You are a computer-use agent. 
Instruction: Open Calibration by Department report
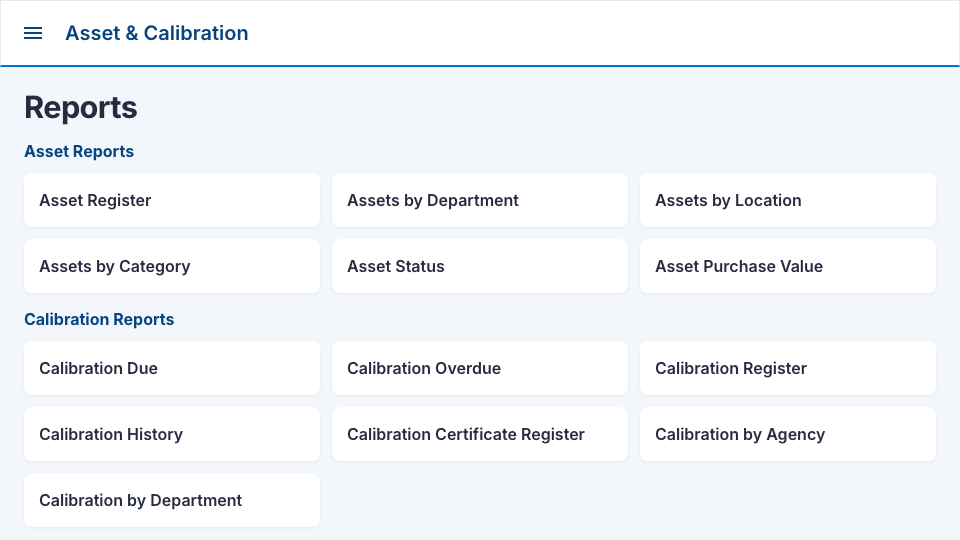click(x=172, y=500)
